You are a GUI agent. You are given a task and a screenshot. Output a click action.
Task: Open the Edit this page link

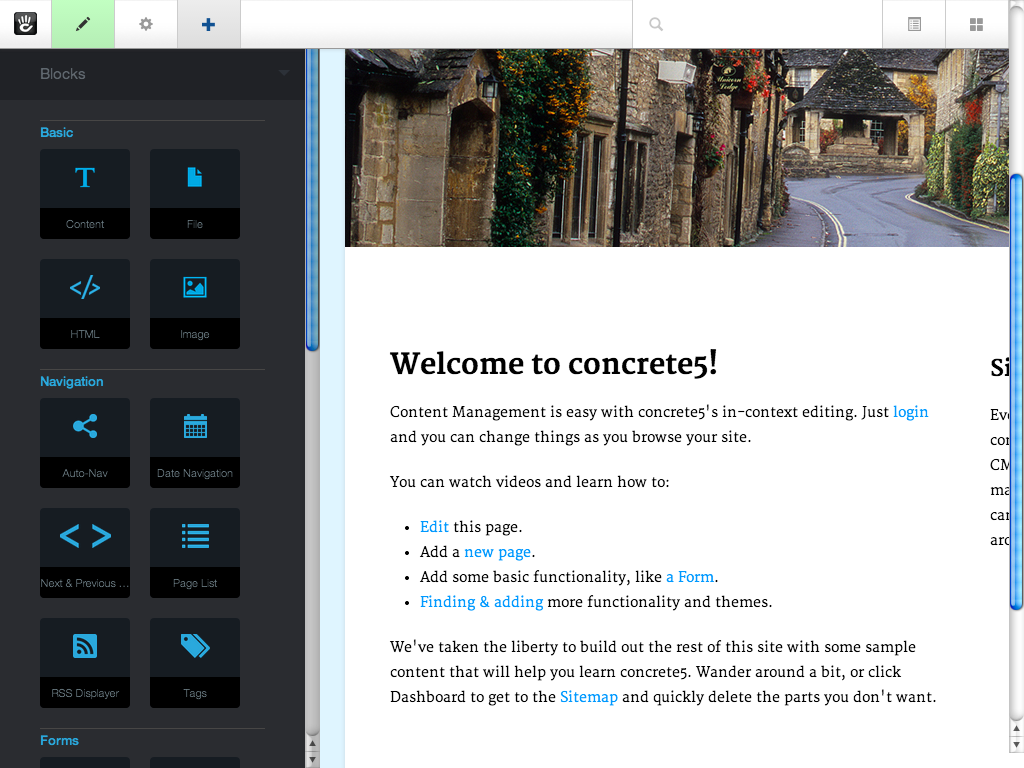click(434, 527)
